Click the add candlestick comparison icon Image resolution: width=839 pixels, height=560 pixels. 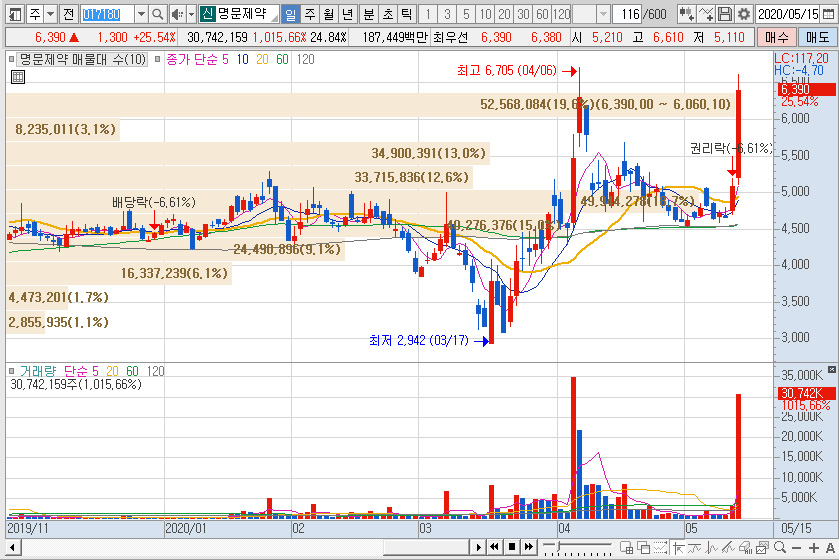coord(687,14)
